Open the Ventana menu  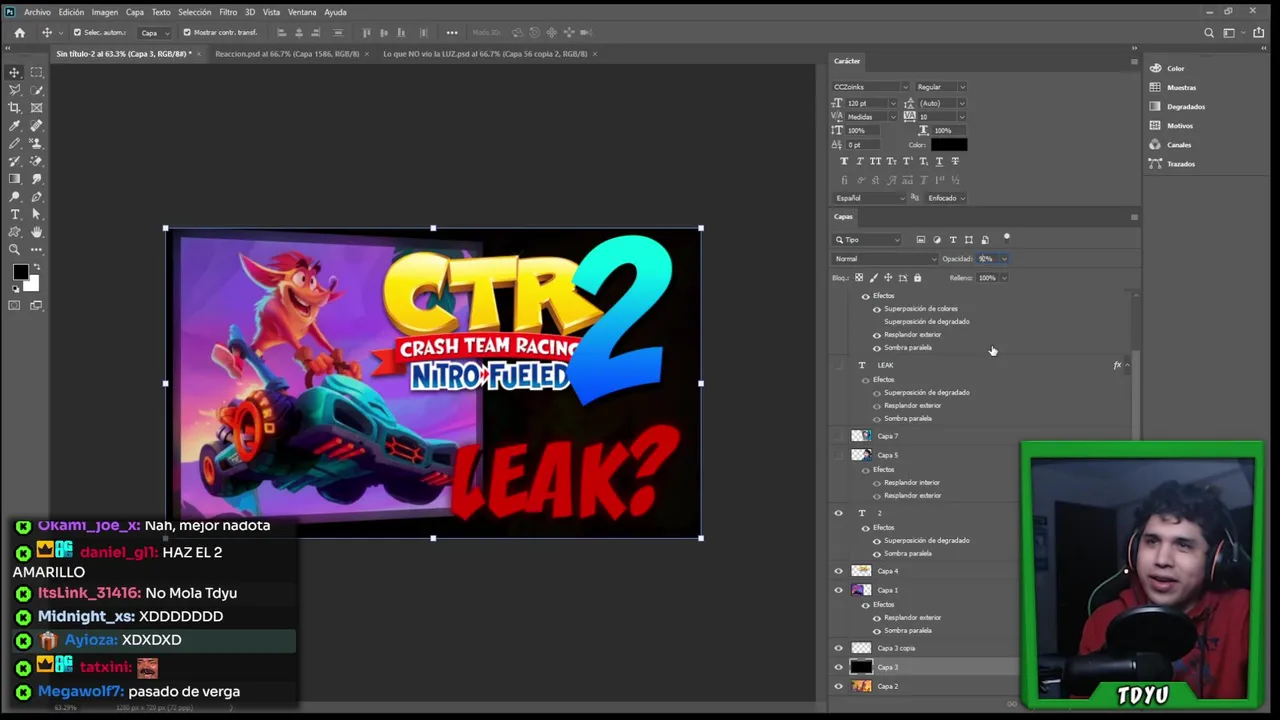click(x=302, y=12)
